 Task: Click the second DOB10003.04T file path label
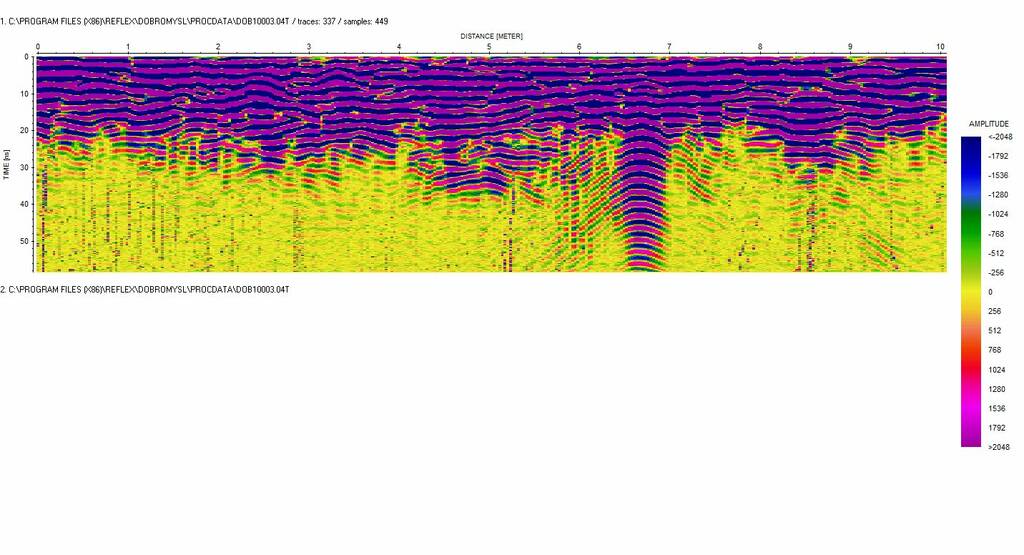tap(145, 289)
